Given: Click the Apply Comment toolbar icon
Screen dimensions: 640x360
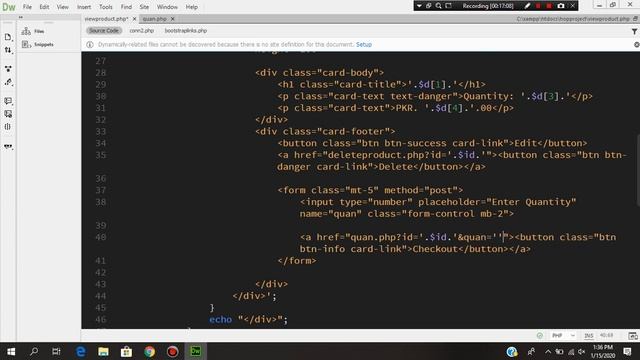Looking at the screenshot, I should (8, 101).
